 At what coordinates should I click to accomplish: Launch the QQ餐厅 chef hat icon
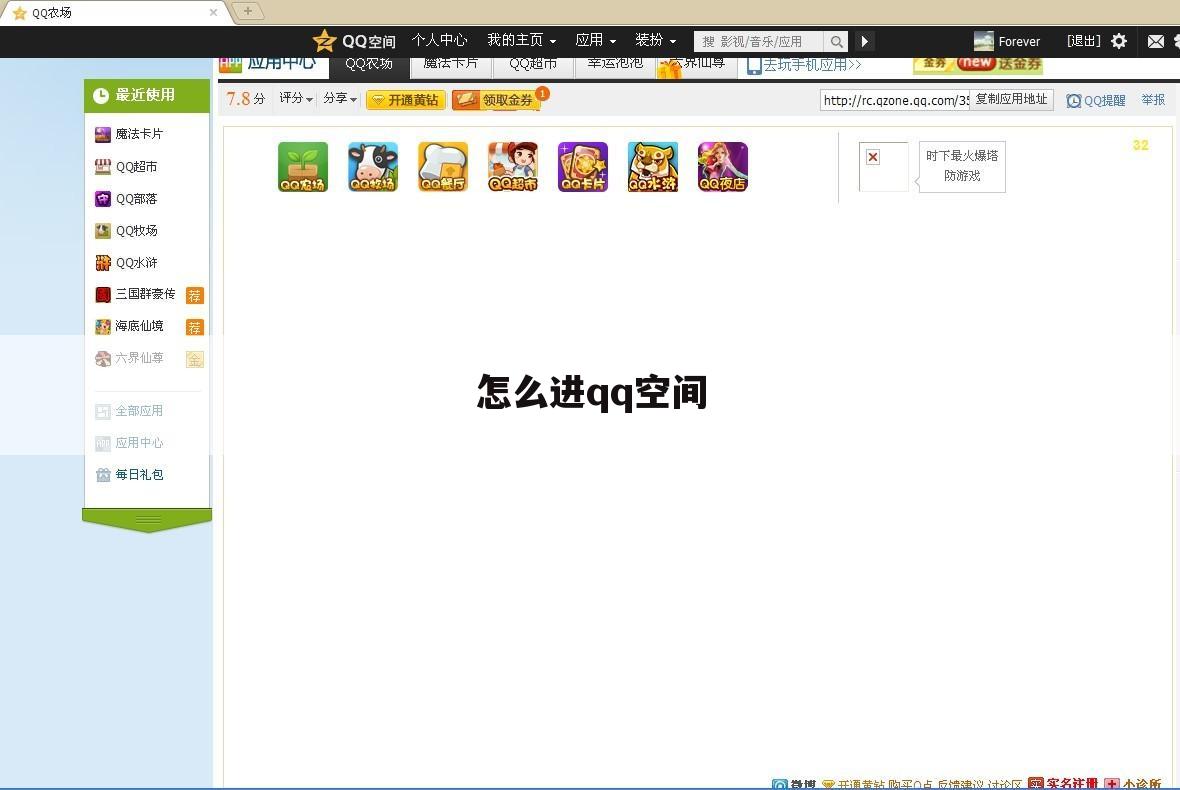(442, 166)
